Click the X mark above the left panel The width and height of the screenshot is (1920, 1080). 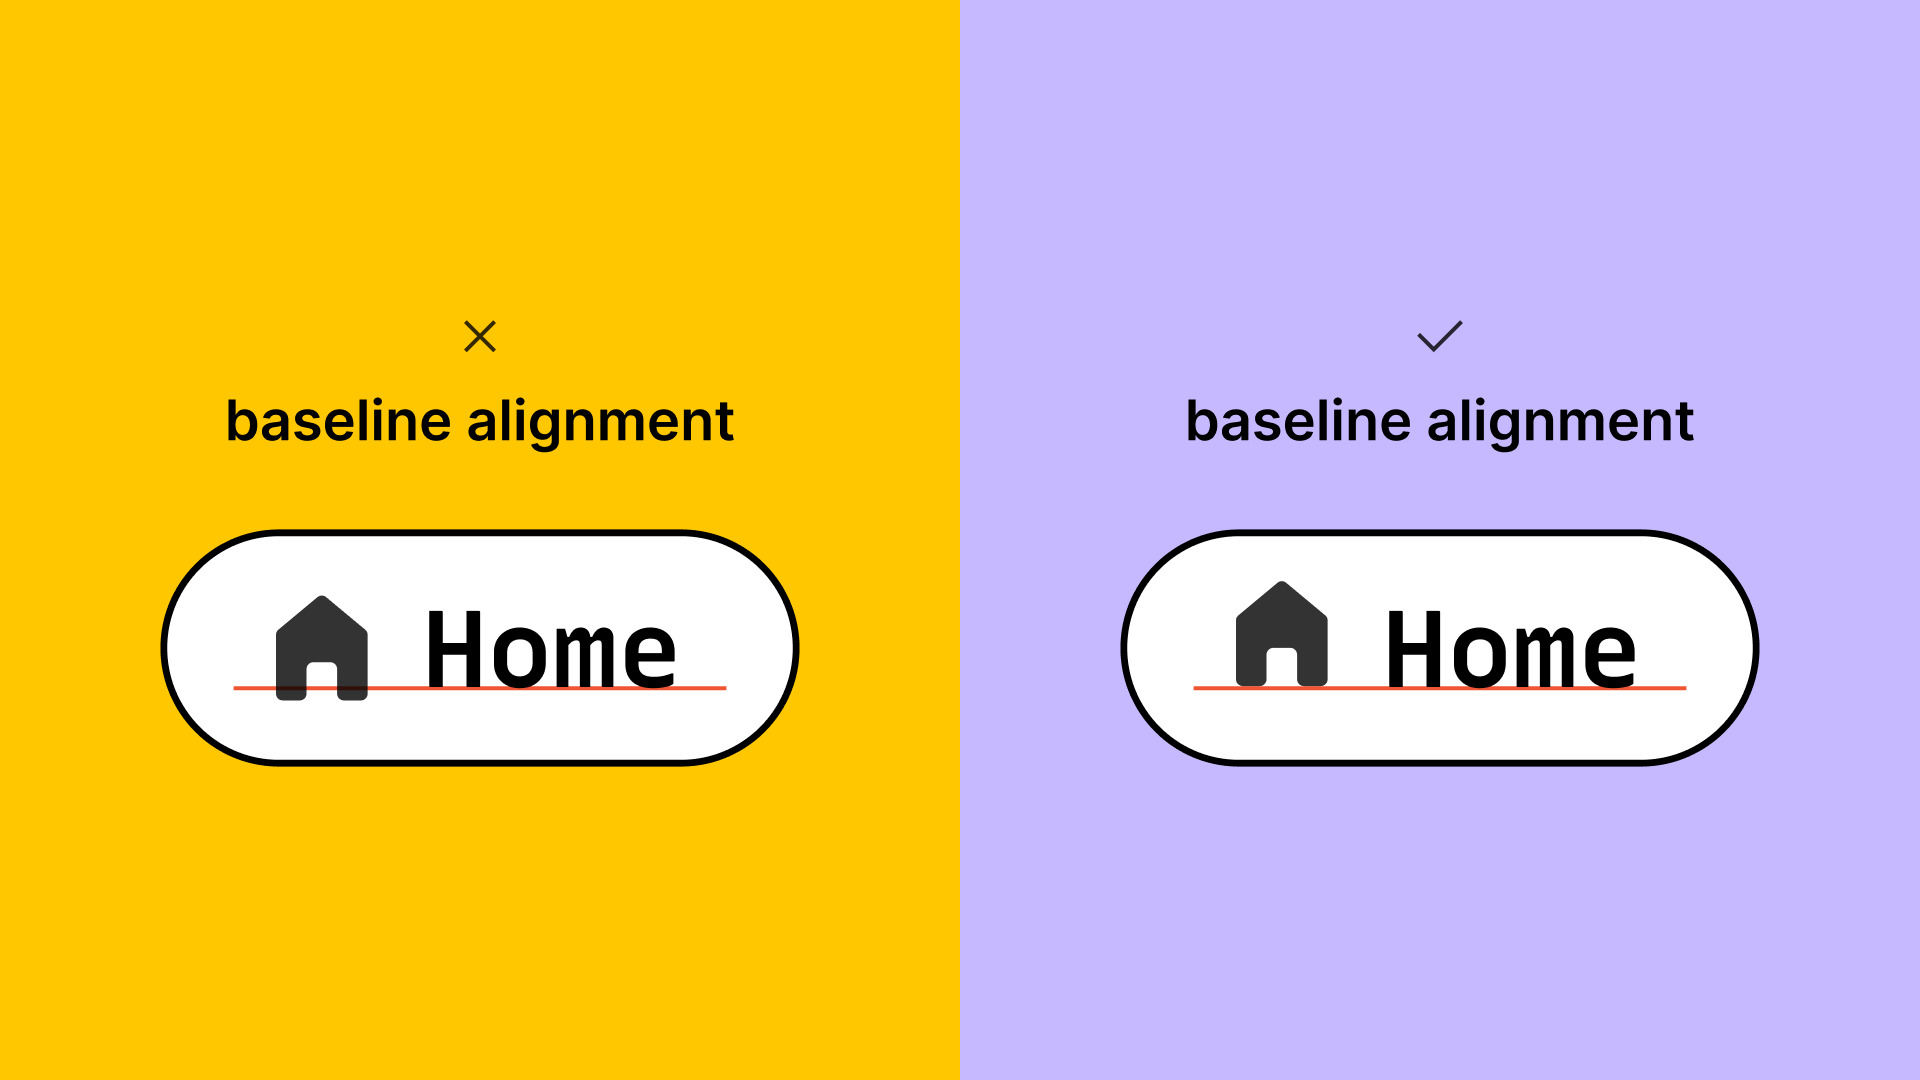pos(480,335)
